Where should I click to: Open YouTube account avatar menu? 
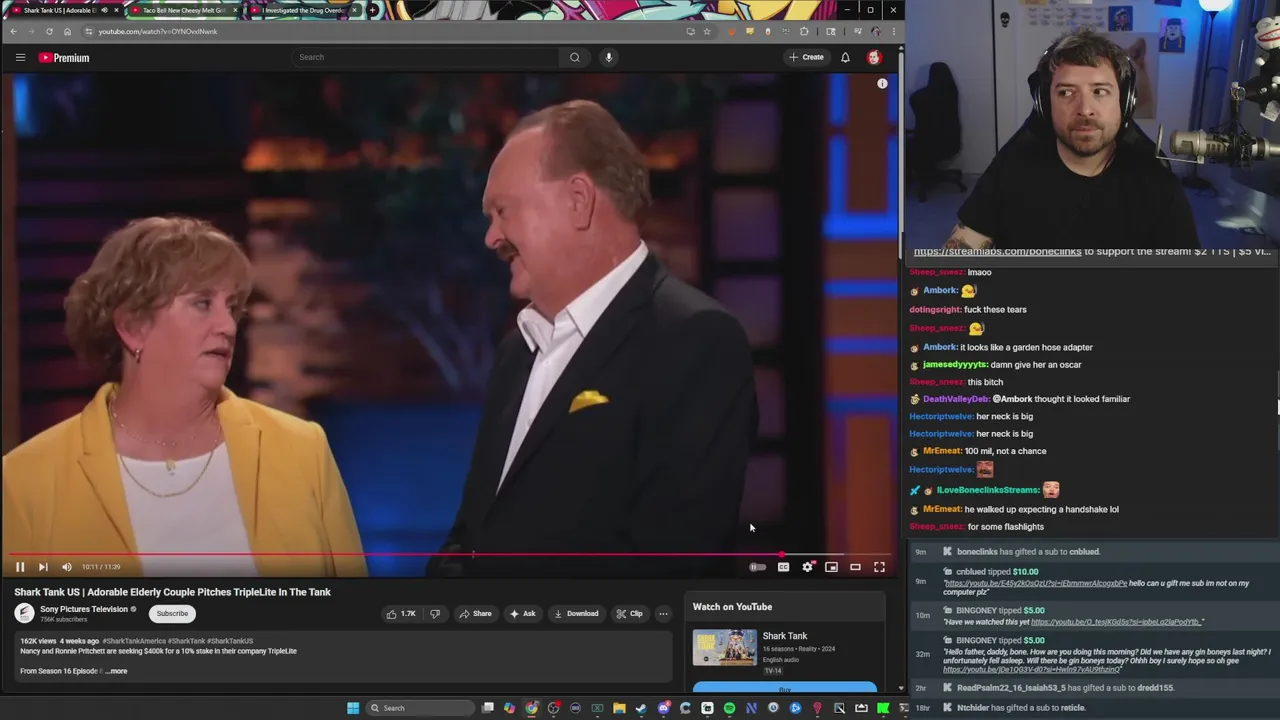[x=874, y=57]
